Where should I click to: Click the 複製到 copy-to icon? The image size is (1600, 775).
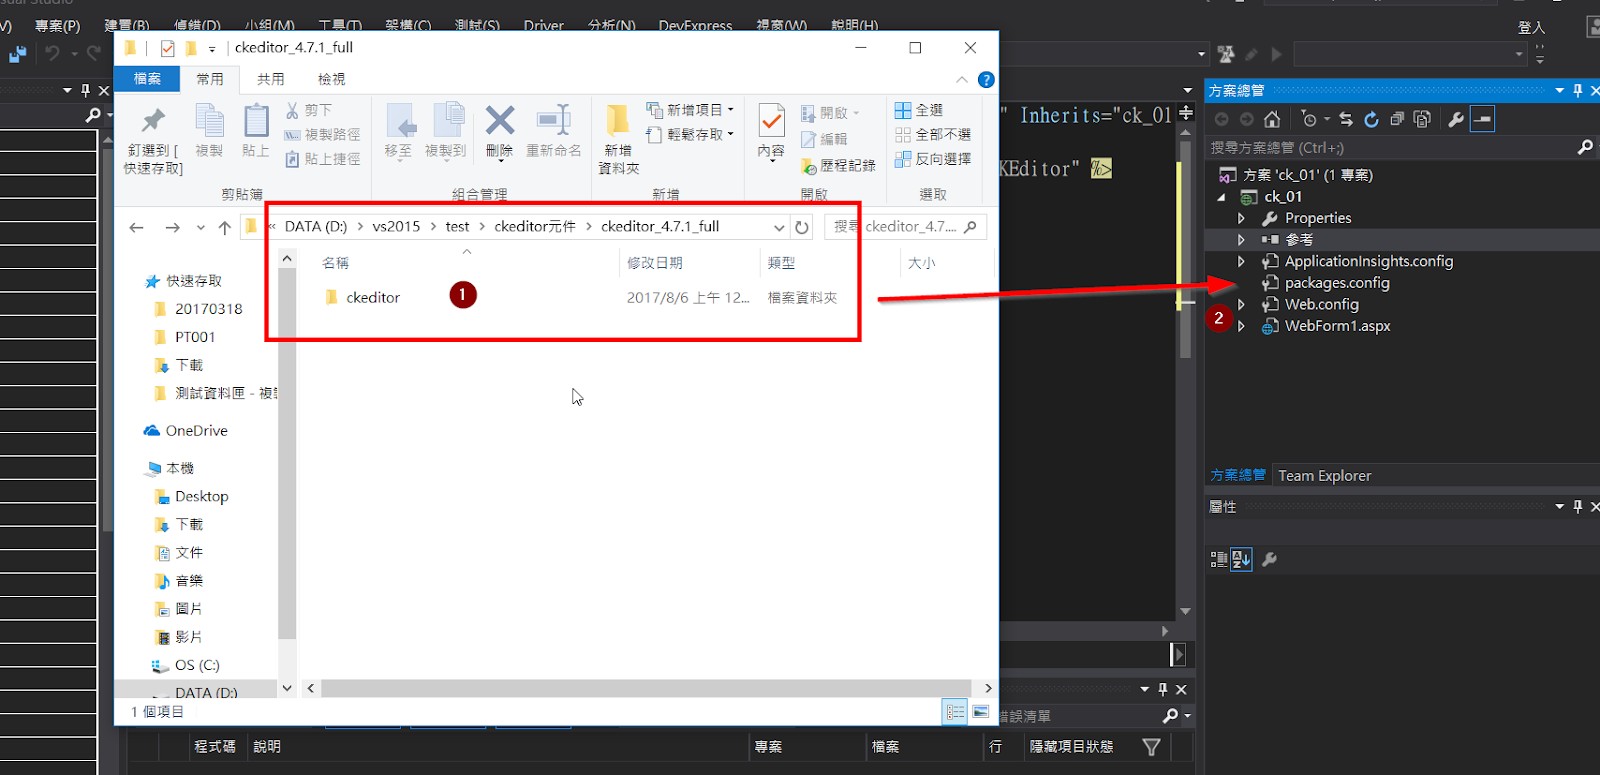(x=447, y=121)
